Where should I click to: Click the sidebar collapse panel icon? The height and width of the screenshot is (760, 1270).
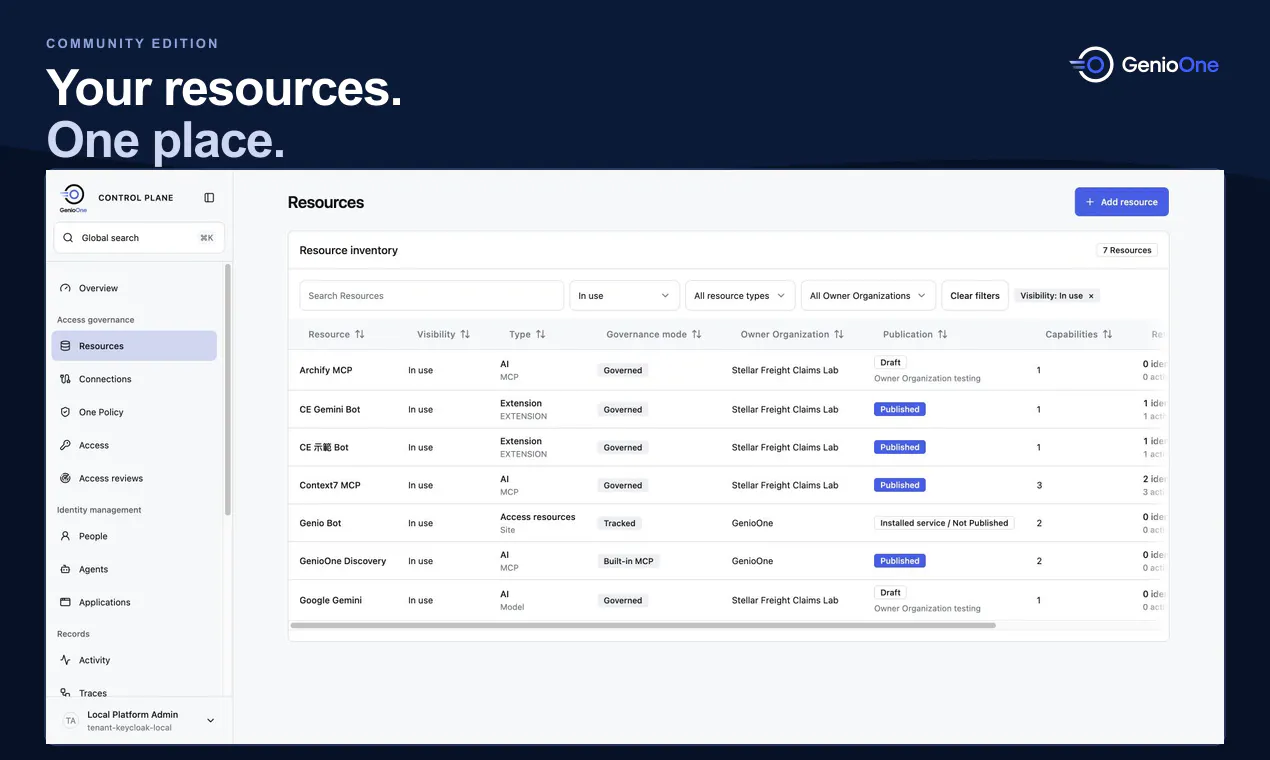coord(209,198)
